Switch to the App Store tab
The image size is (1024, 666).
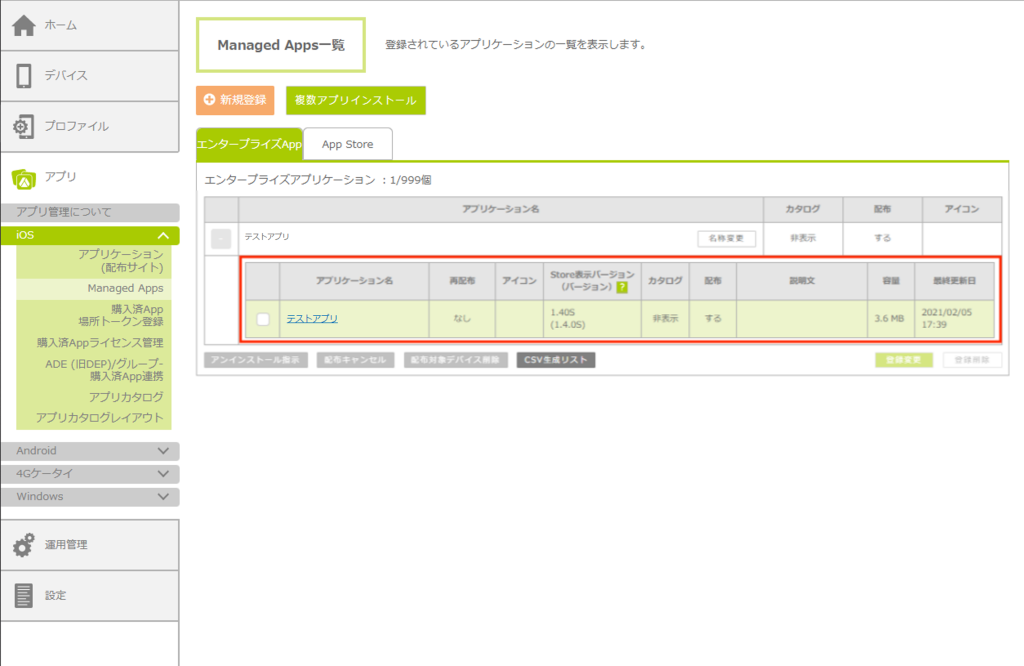point(347,145)
